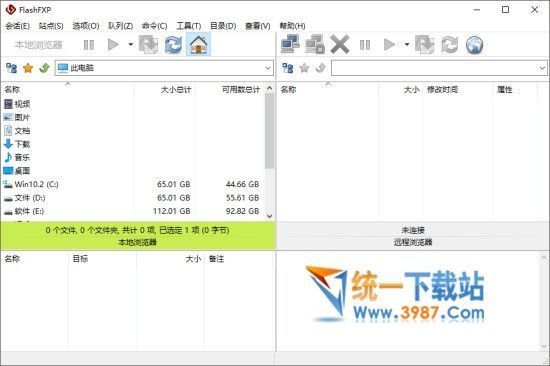The height and width of the screenshot is (366, 550).
Task: Open dropdown arrow beside local play button
Action: click(130, 45)
